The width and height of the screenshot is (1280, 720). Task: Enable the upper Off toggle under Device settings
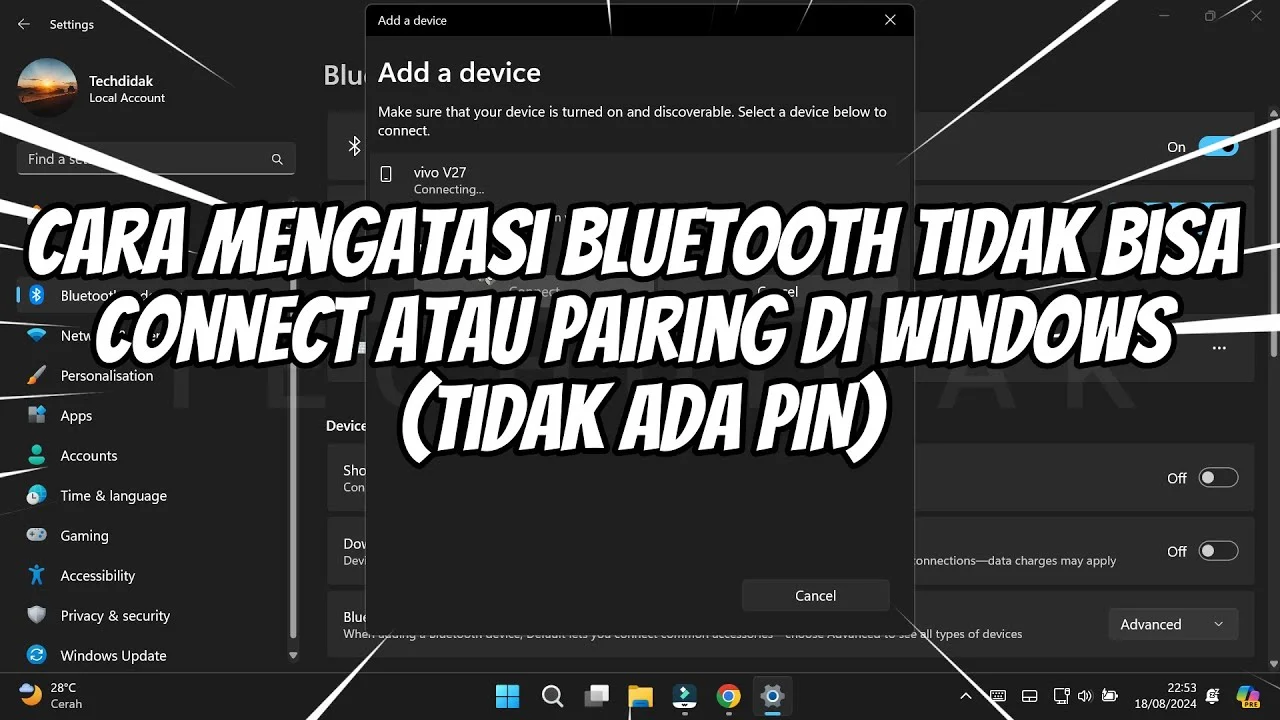pyautogui.click(x=1219, y=478)
